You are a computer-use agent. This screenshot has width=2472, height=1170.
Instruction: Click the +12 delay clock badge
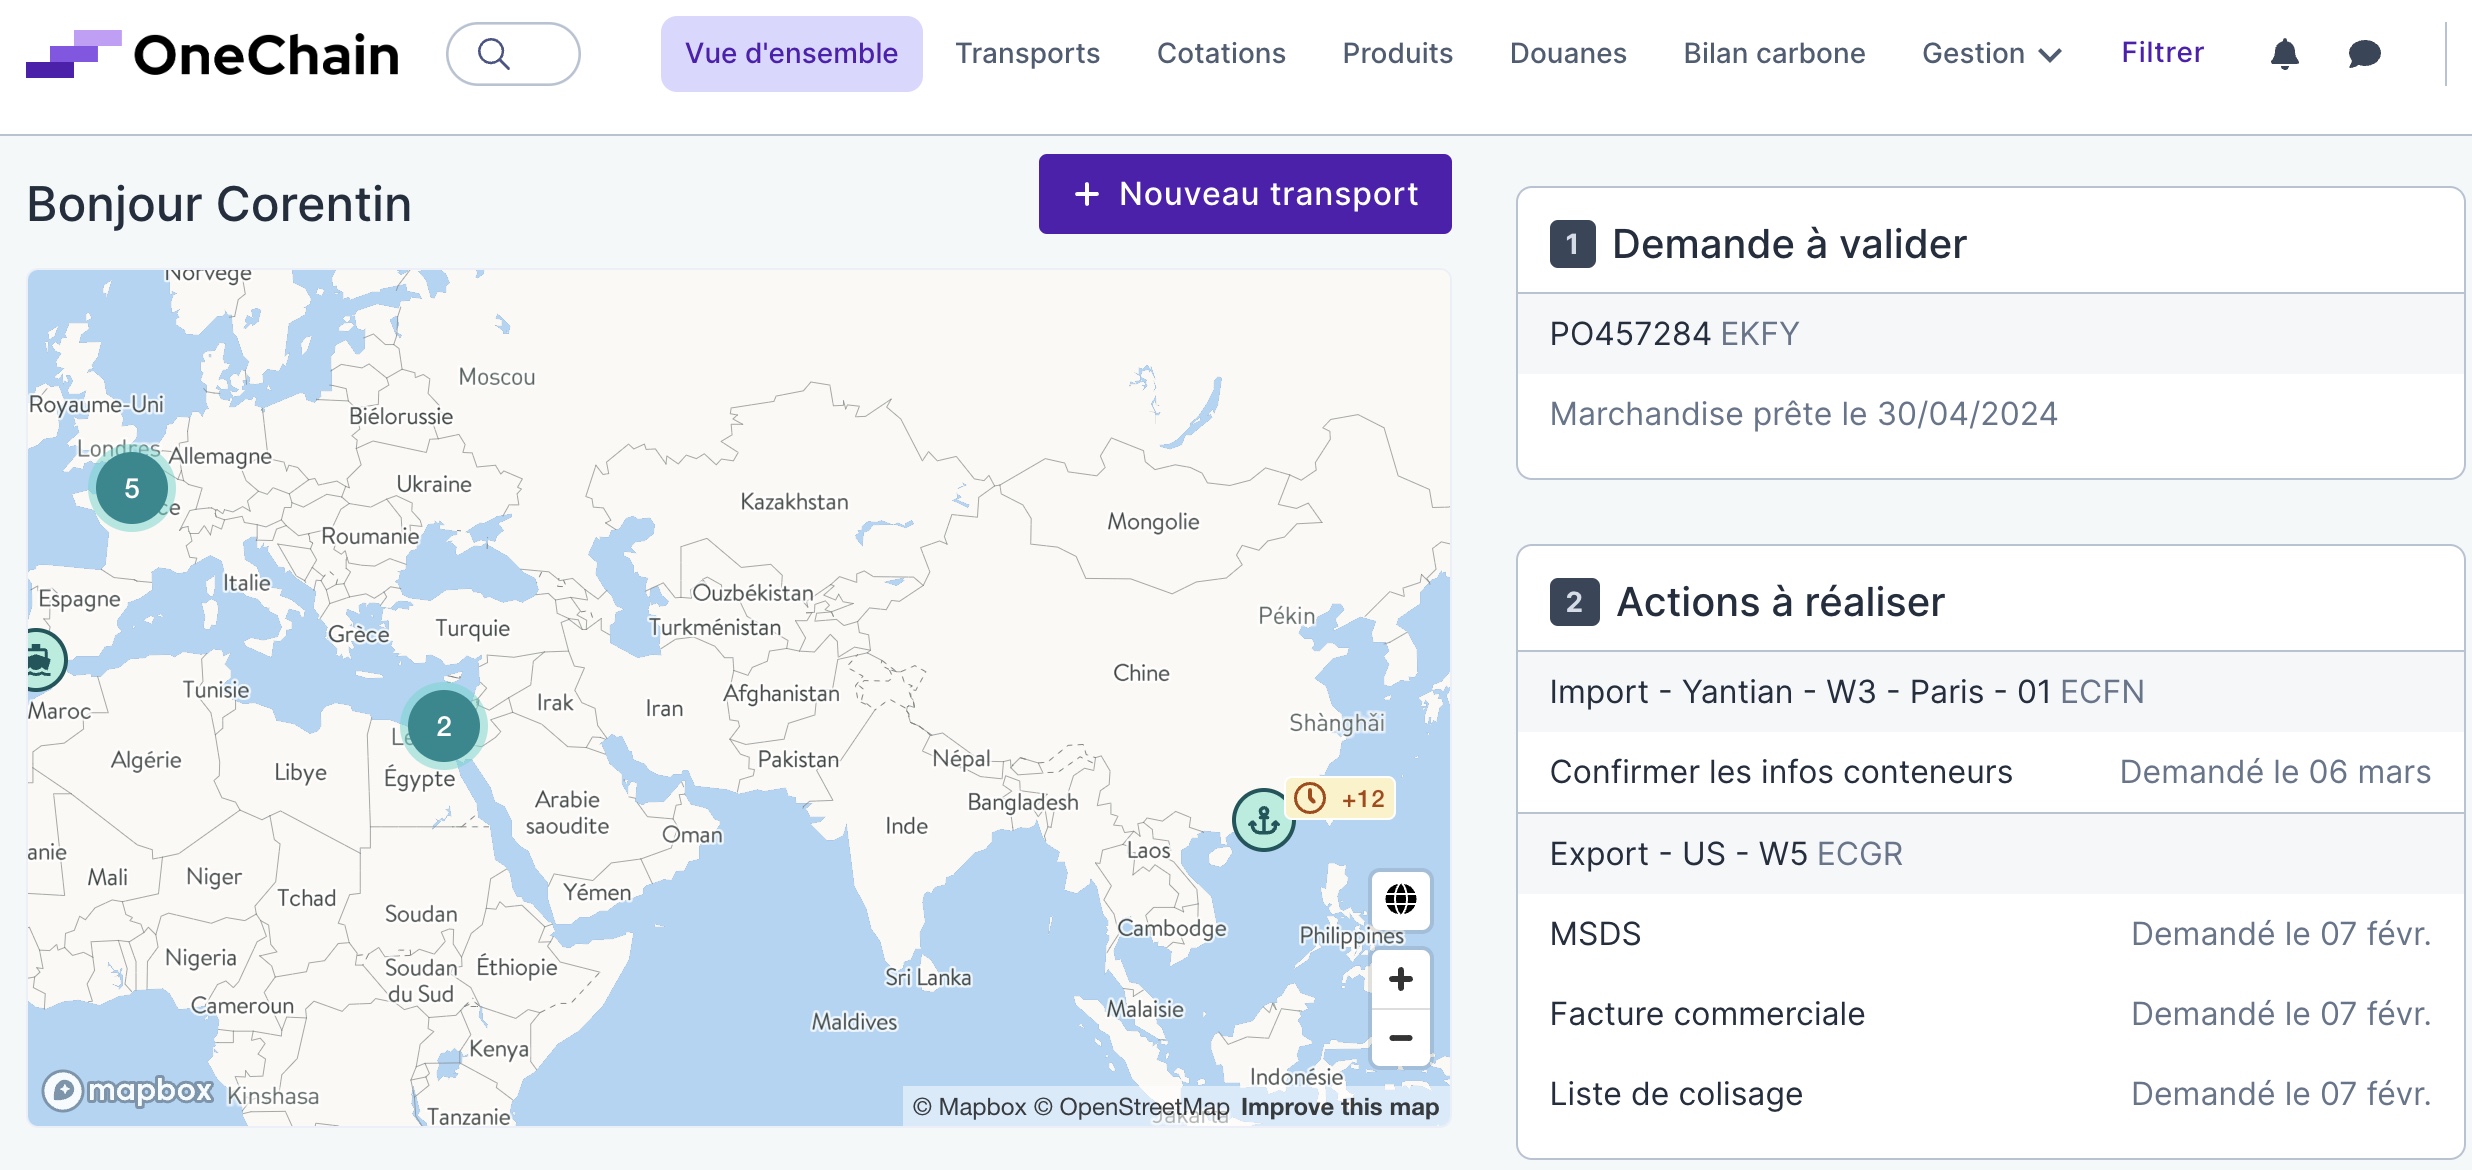pos(1340,799)
